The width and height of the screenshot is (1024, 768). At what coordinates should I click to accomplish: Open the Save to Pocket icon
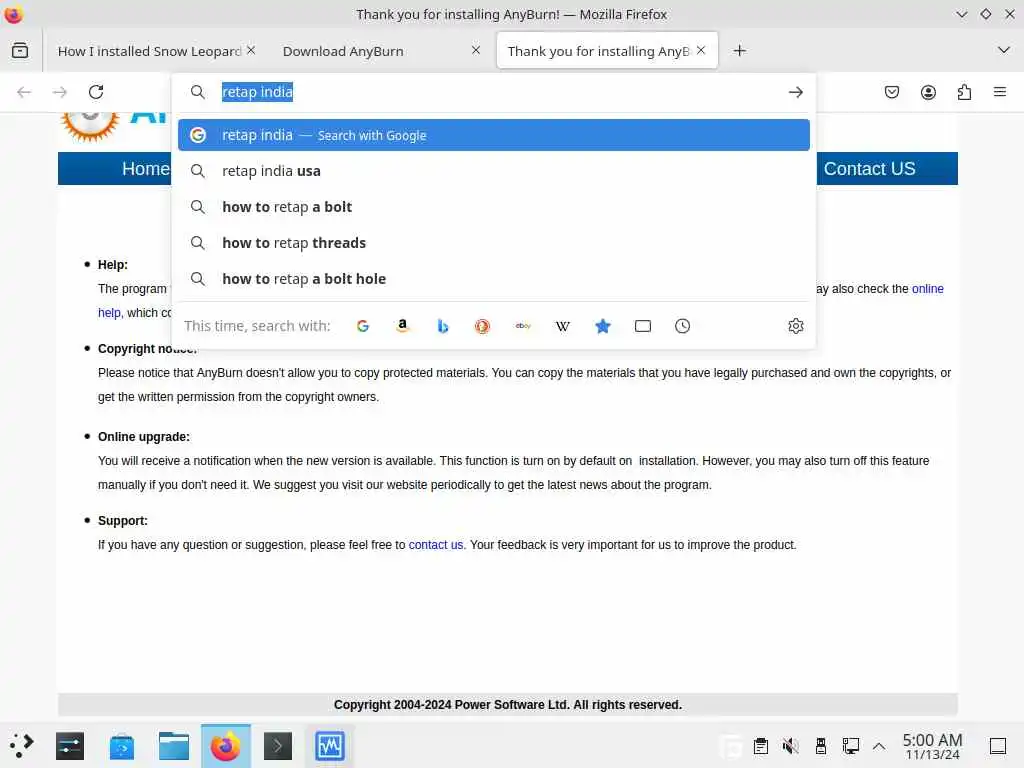pos(891,92)
